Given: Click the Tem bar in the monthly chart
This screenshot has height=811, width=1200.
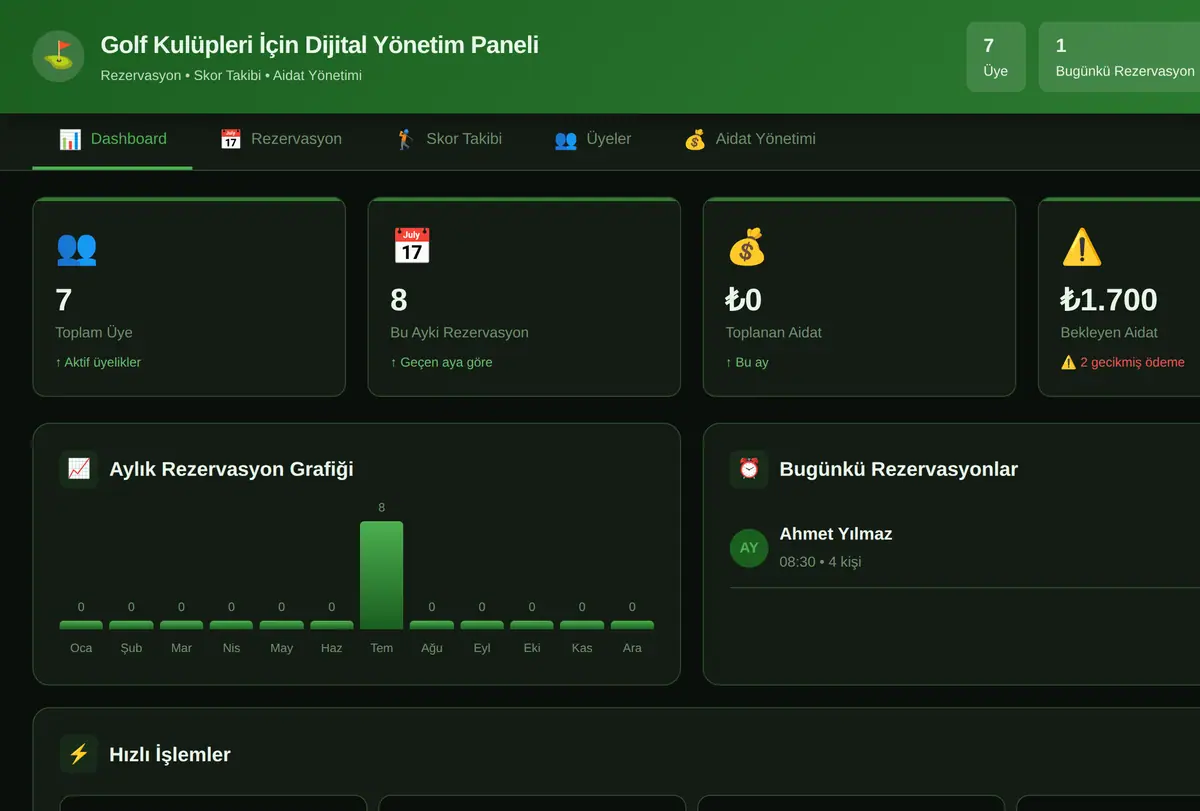Looking at the screenshot, I should pos(381,575).
